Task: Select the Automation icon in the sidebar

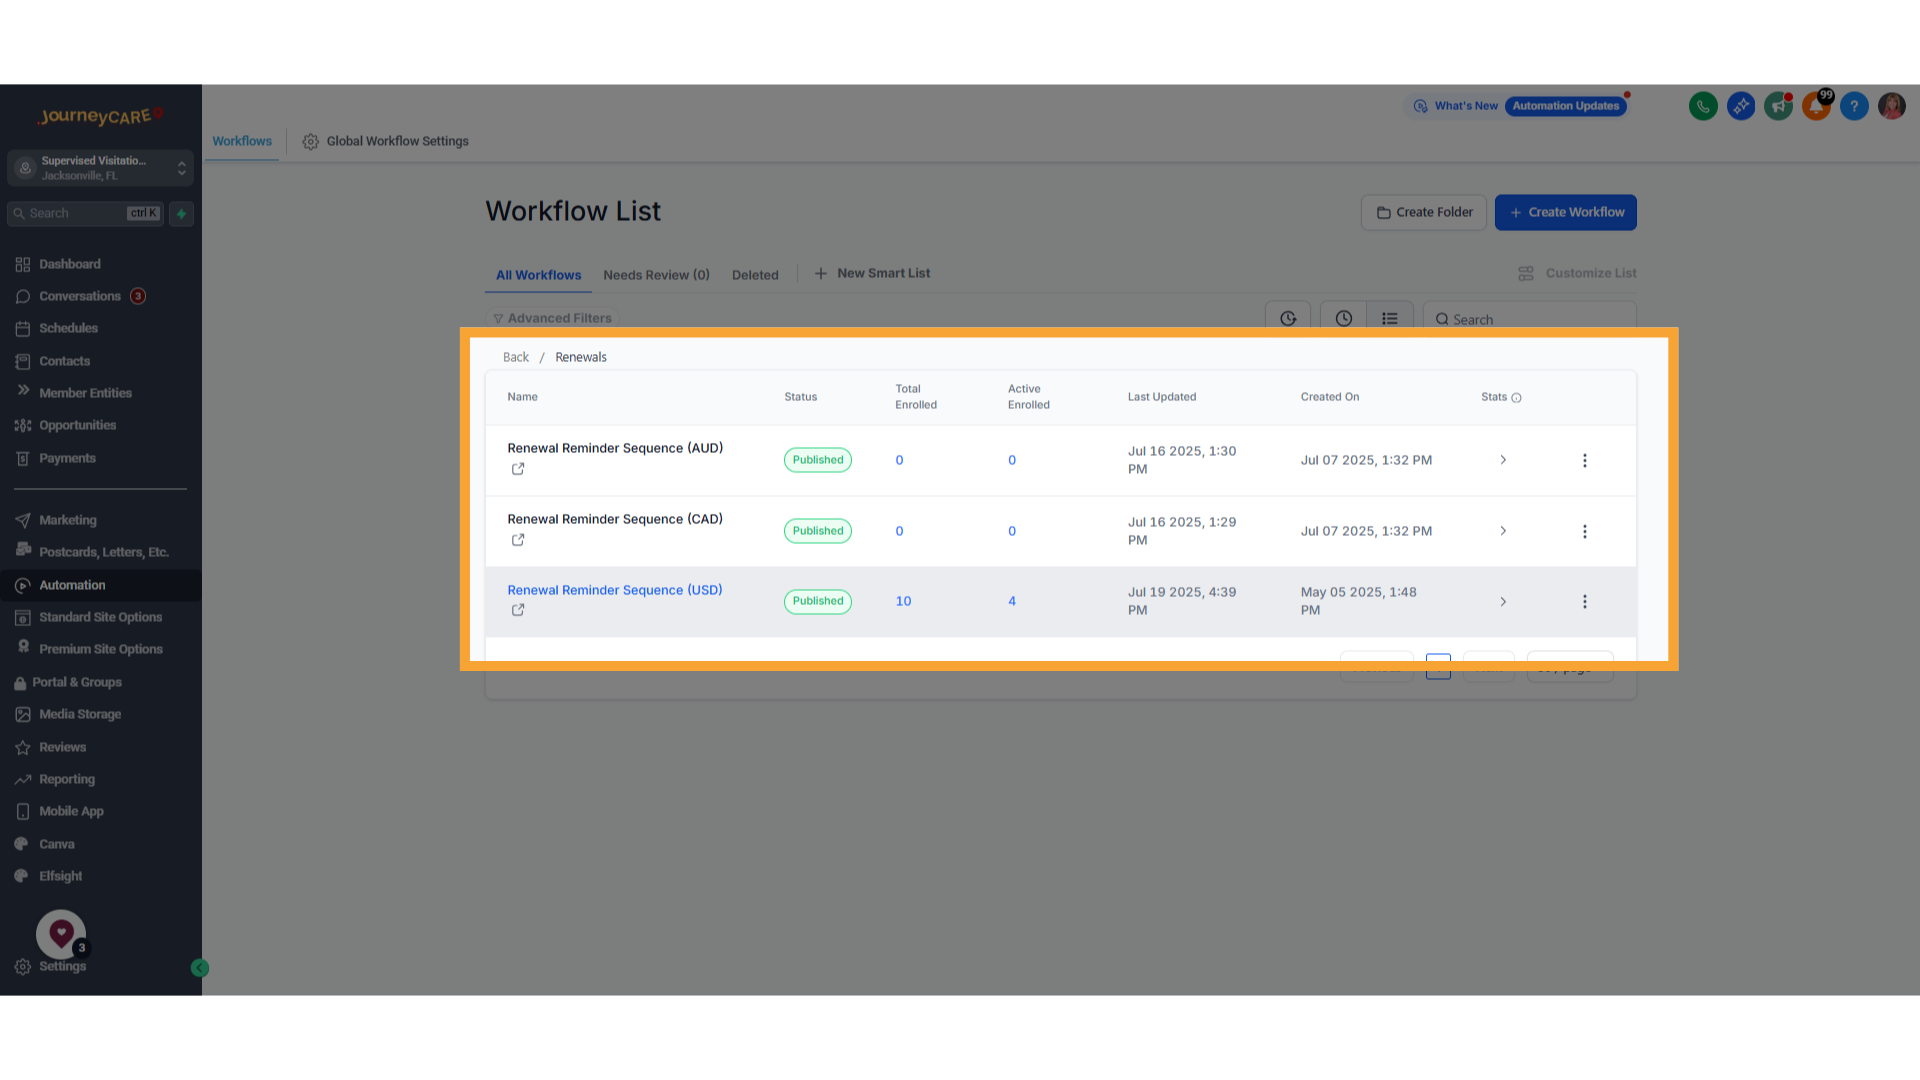Action: coord(22,585)
